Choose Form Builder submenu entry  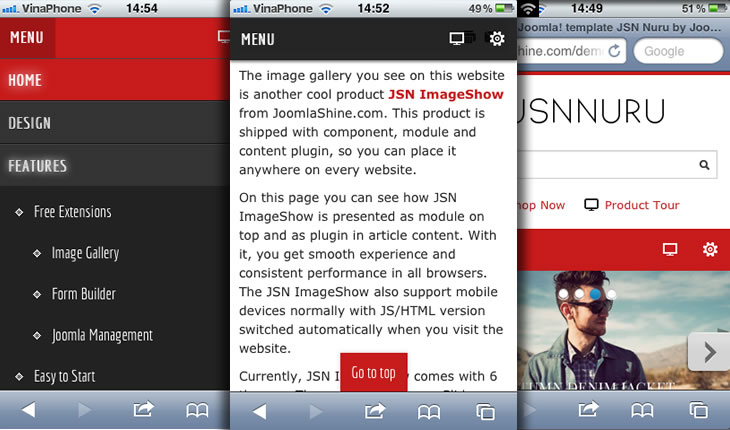[83, 294]
